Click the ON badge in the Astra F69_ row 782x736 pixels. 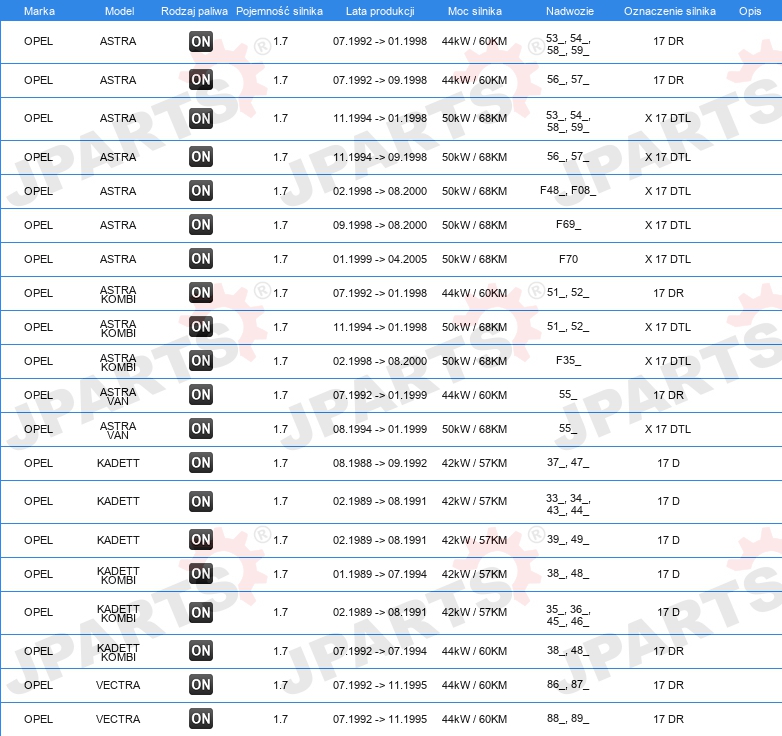coord(201,225)
